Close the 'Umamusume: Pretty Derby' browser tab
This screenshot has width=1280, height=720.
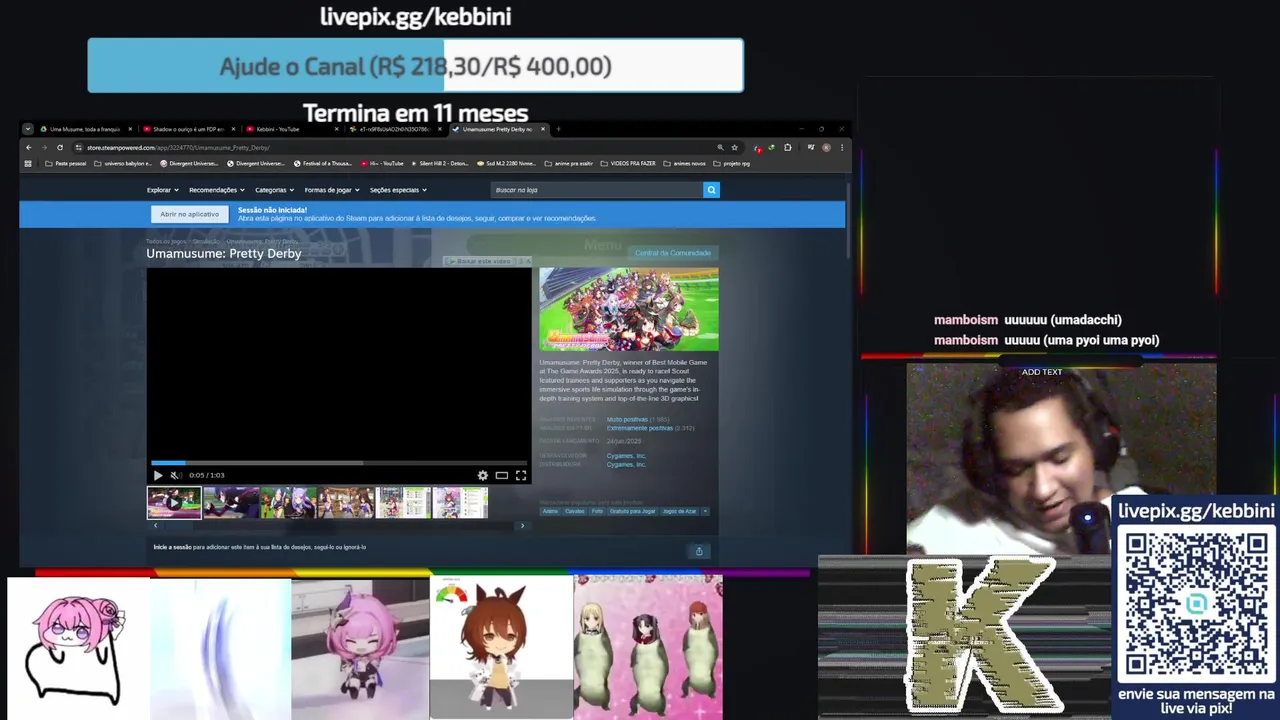tap(543, 129)
